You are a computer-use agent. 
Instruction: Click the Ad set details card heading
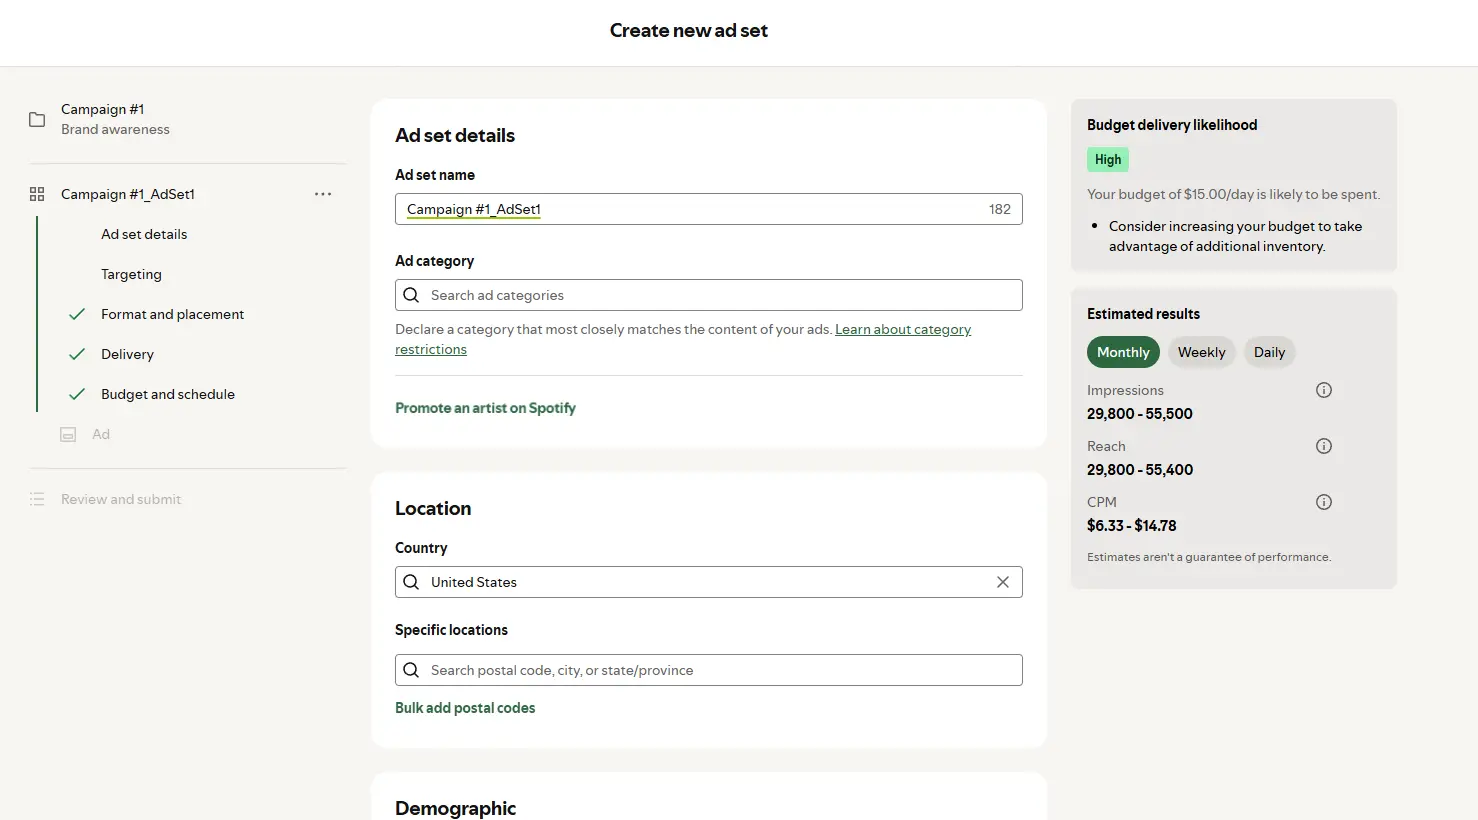455,135
